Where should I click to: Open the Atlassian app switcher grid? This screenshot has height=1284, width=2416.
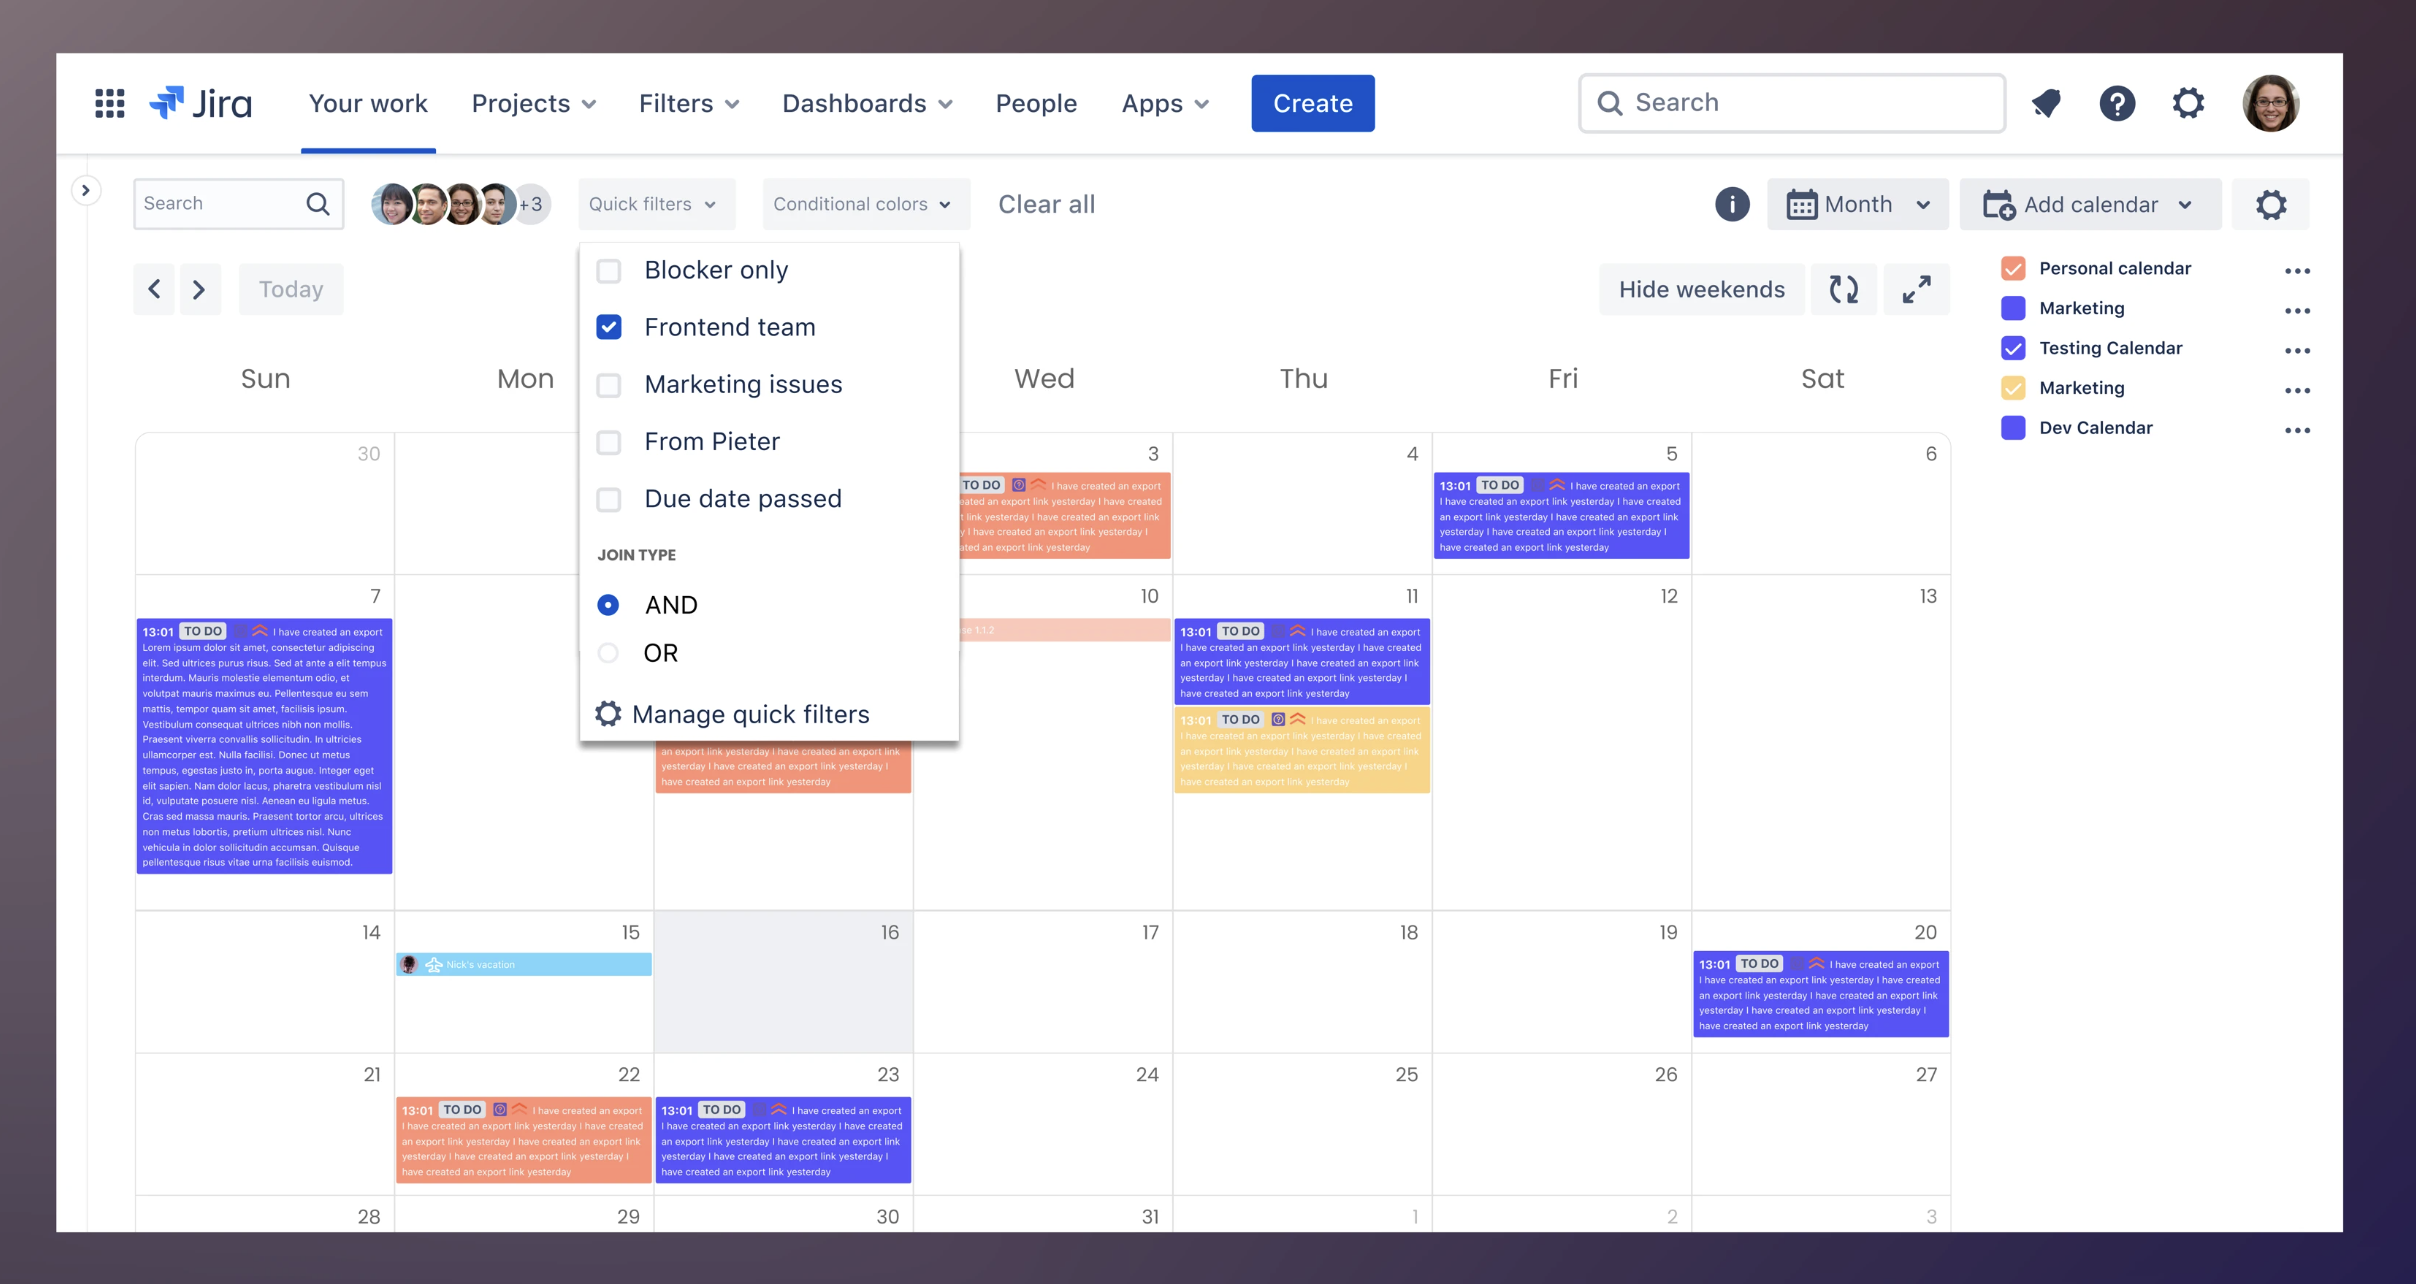(x=110, y=103)
